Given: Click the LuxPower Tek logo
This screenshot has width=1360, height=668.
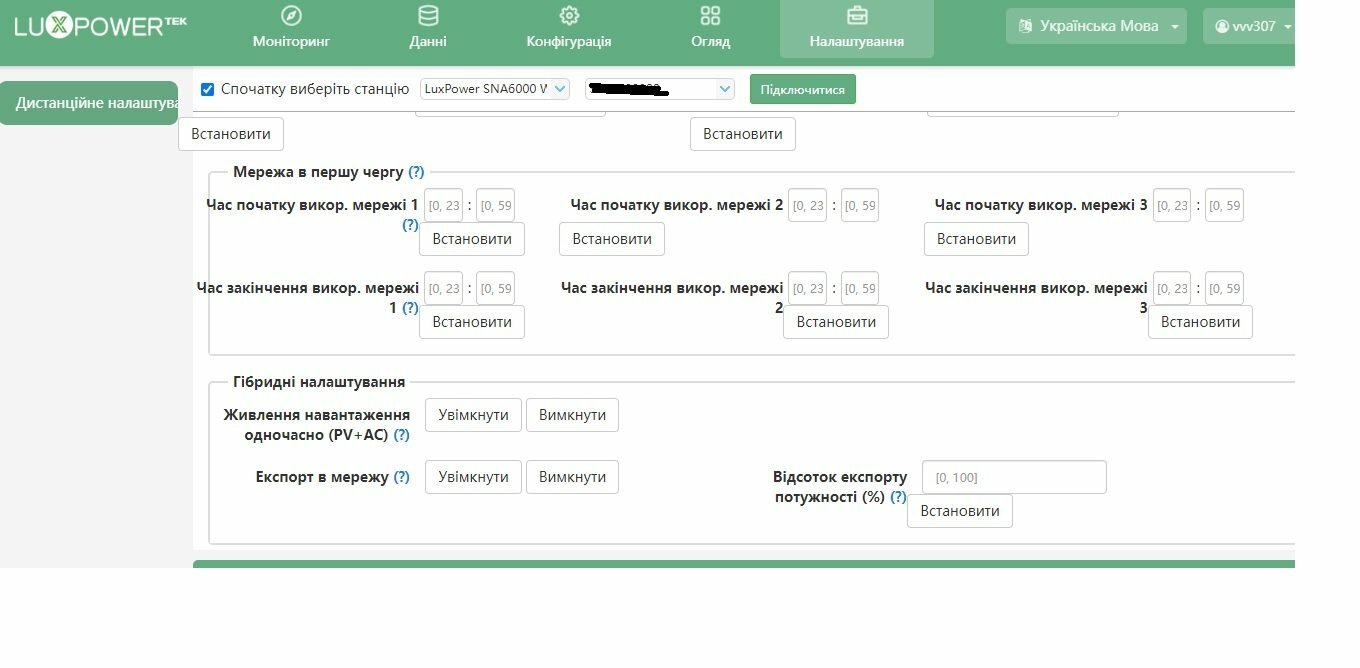Looking at the screenshot, I should coord(101,26).
